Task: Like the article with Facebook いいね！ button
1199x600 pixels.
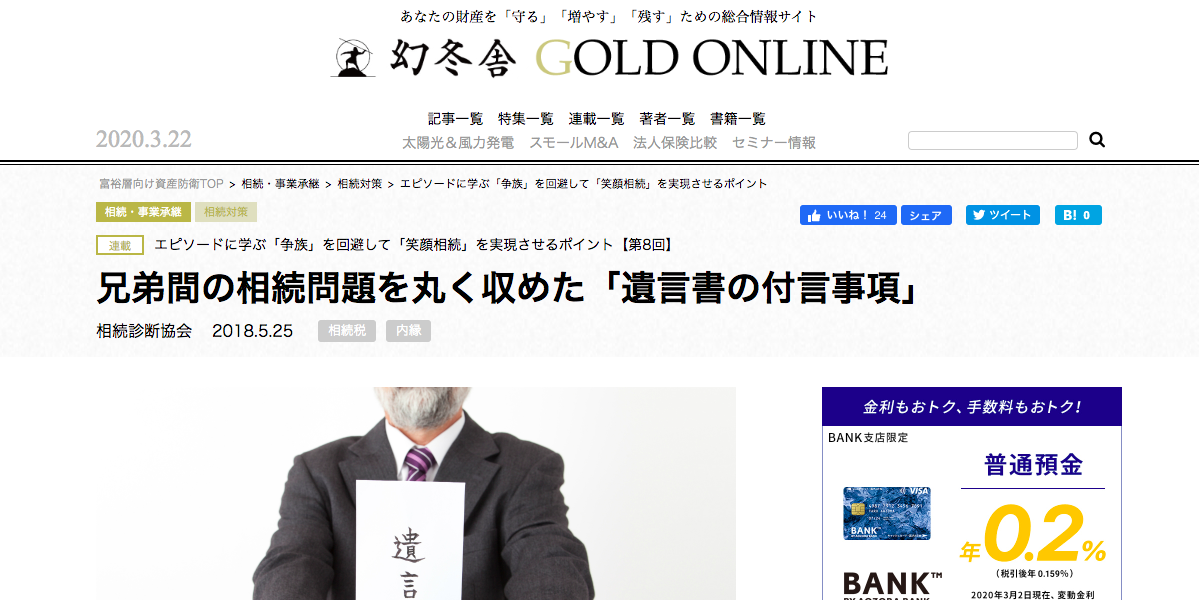Action: click(x=848, y=215)
